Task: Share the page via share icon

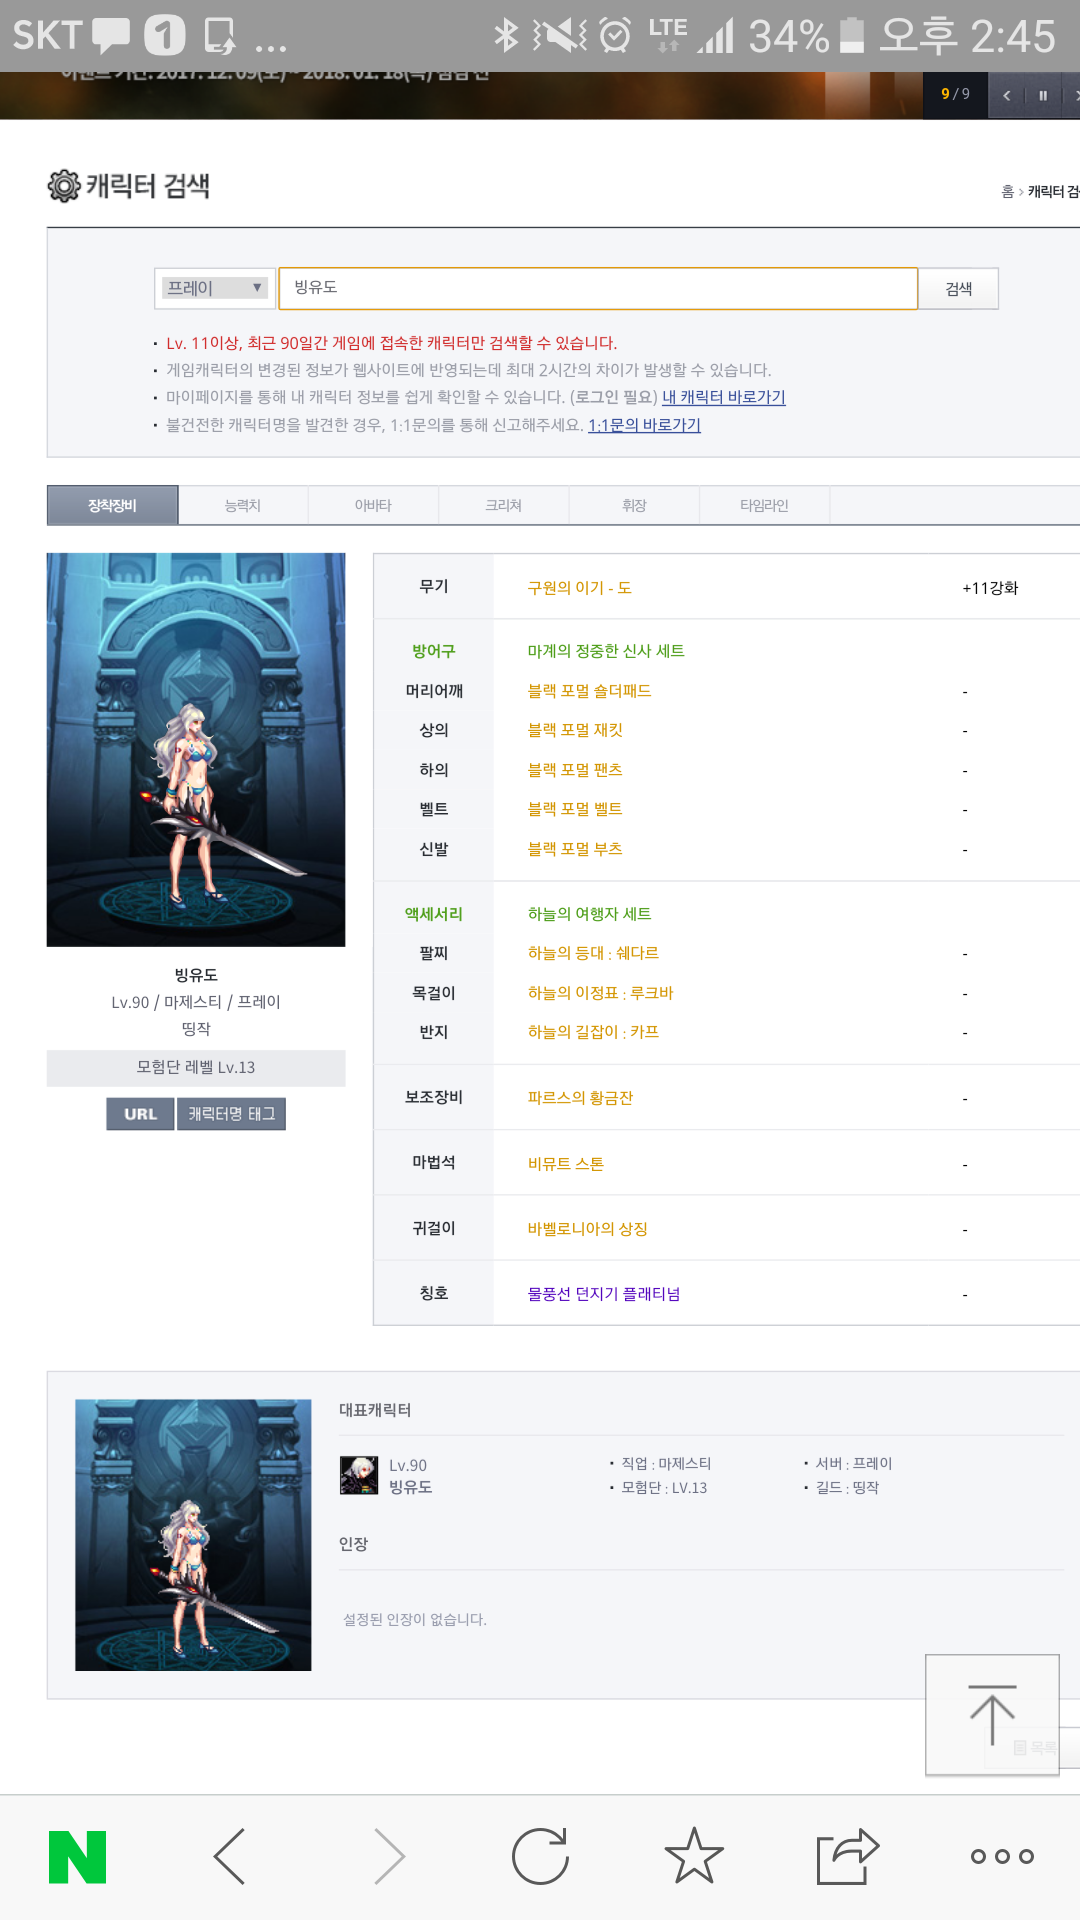Action: pyautogui.click(x=848, y=1856)
